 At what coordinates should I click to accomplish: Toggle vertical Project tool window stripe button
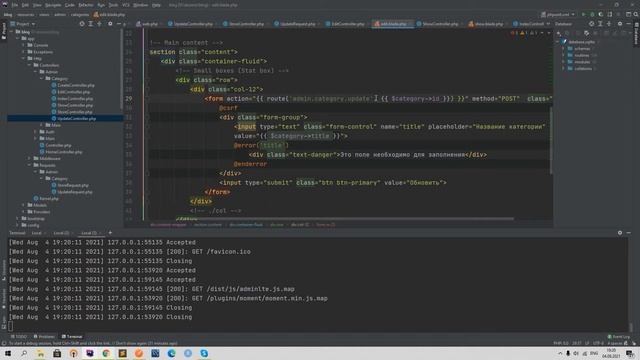[3, 31]
